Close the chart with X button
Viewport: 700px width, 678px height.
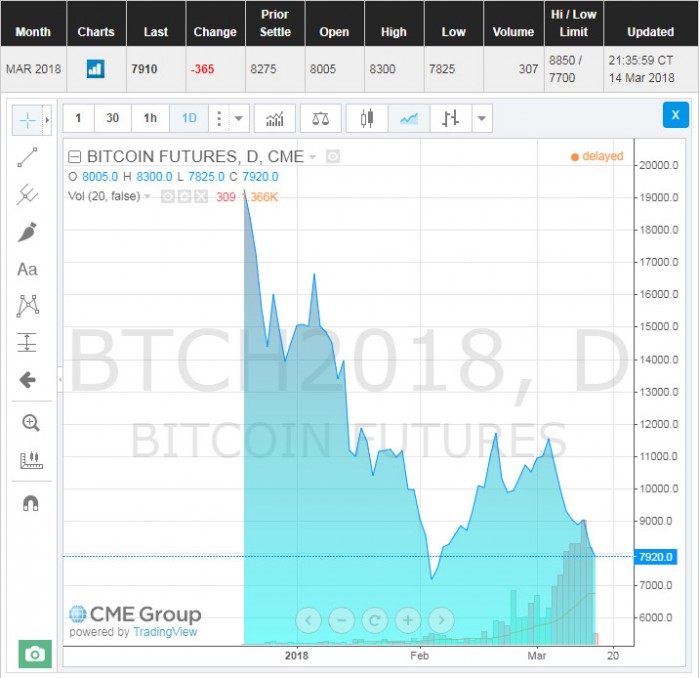[x=675, y=115]
